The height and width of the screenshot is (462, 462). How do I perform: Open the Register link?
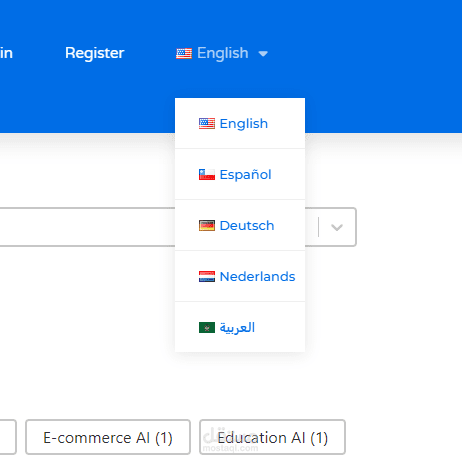[95, 53]
